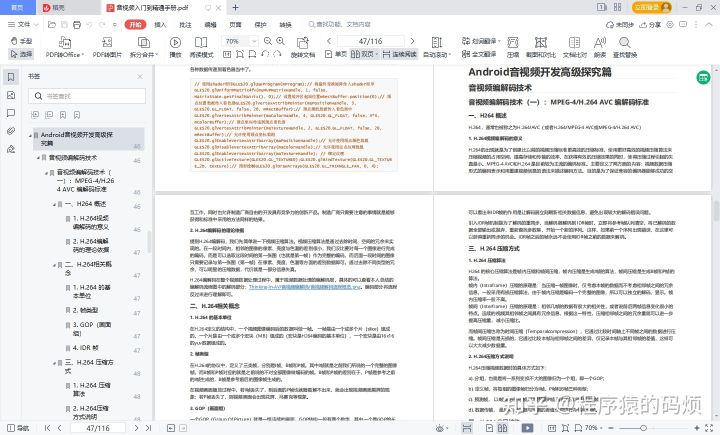Enter Reading mode
The width and height of the screenshot is (720, 435).
pos(201,47)
